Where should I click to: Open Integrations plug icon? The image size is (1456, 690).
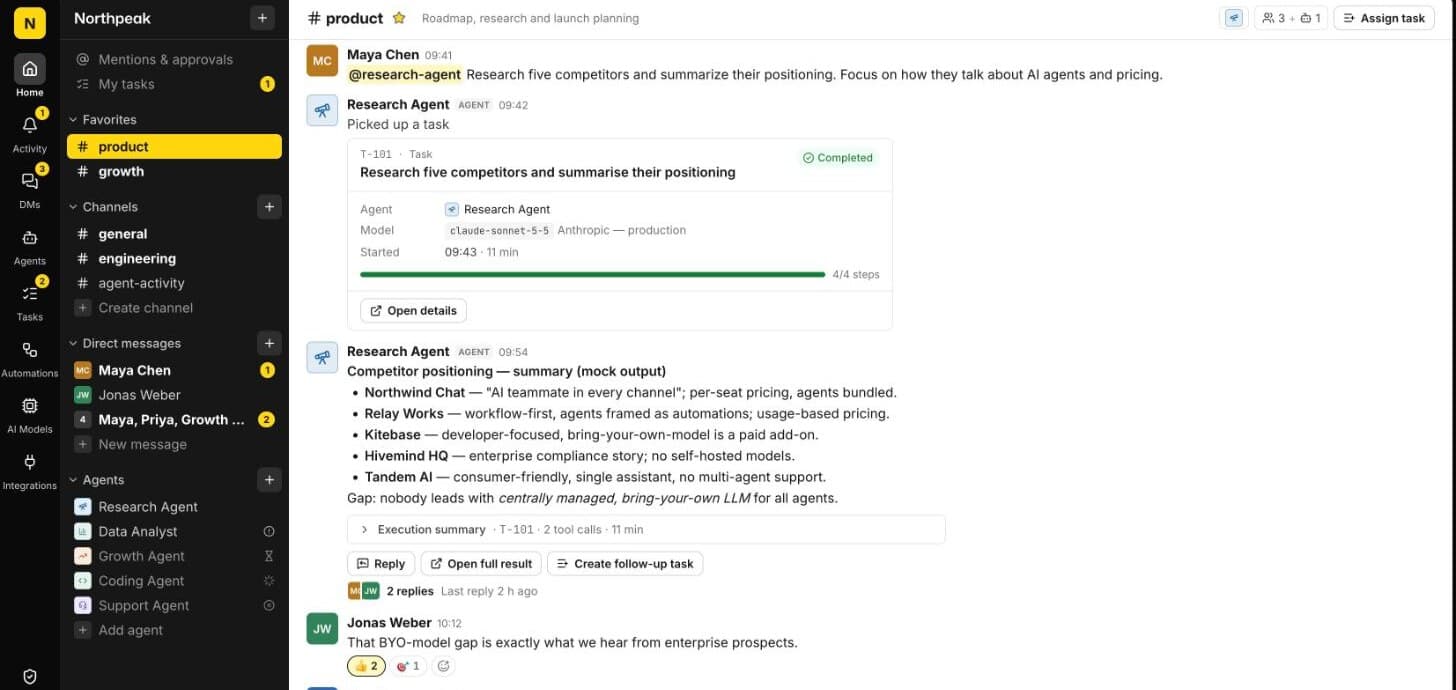30,470
